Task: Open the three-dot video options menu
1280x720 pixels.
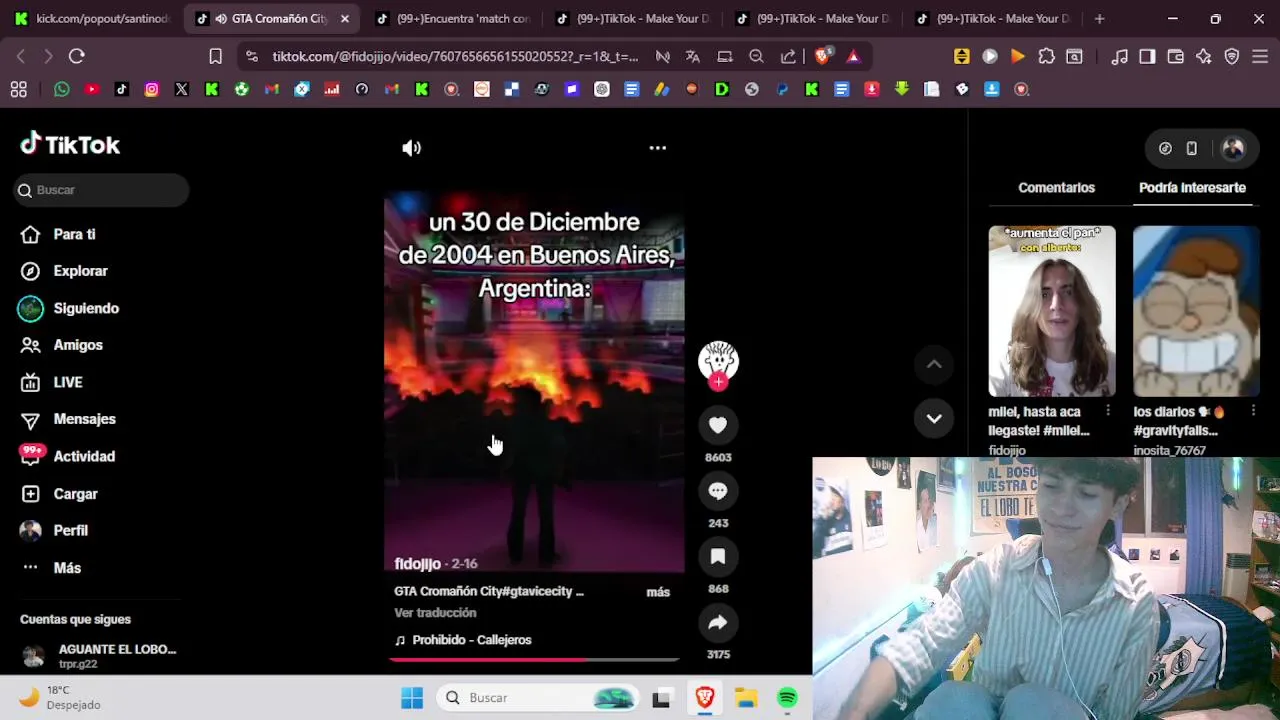Action: [x=657, y=148]
